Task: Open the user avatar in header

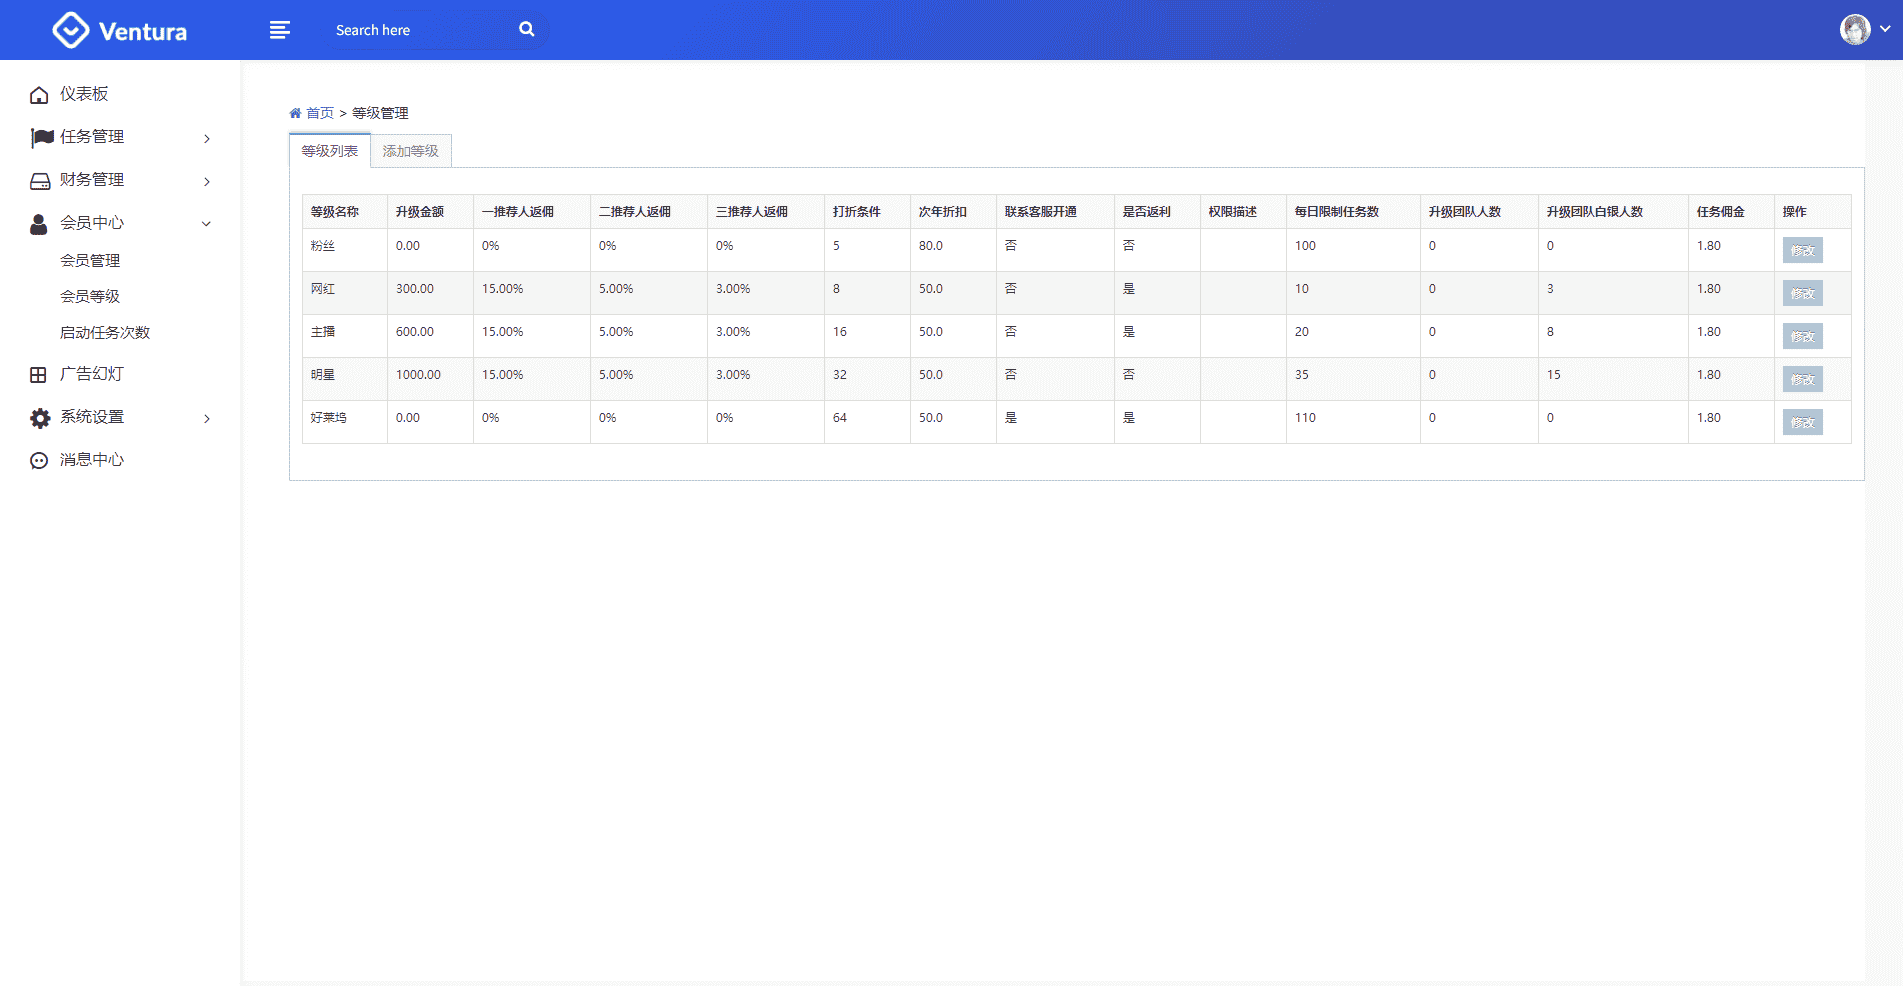Action: (x=1855, y=29)
